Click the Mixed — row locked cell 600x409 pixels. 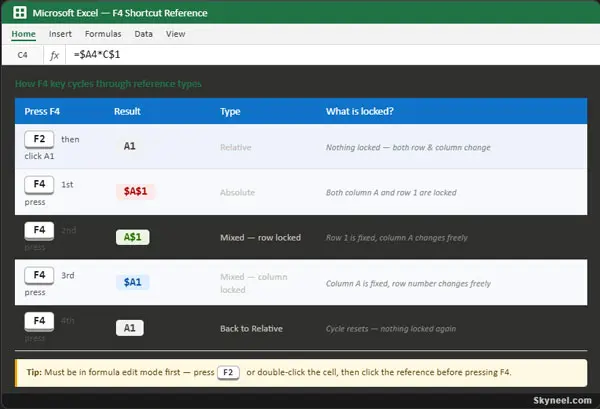click(260, 238)
